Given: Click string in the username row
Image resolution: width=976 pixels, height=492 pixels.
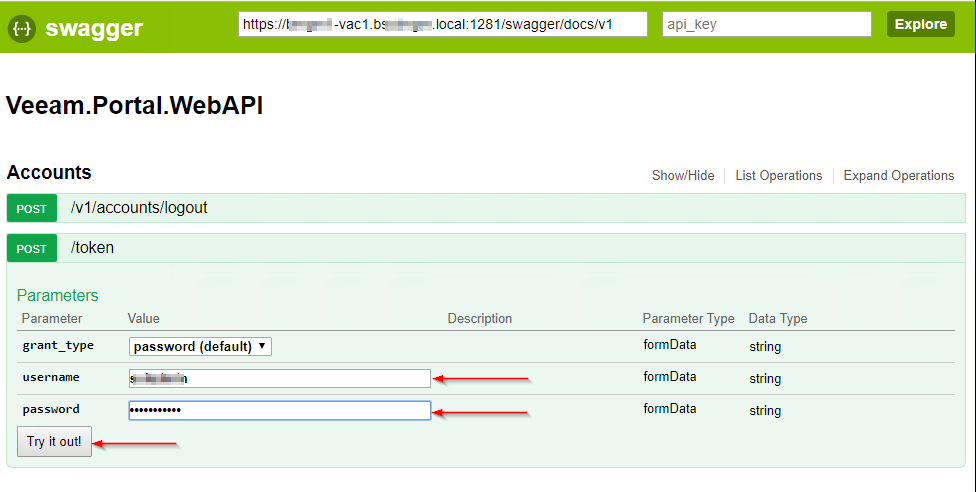Looking at the screenshot, I should point(765,379).
